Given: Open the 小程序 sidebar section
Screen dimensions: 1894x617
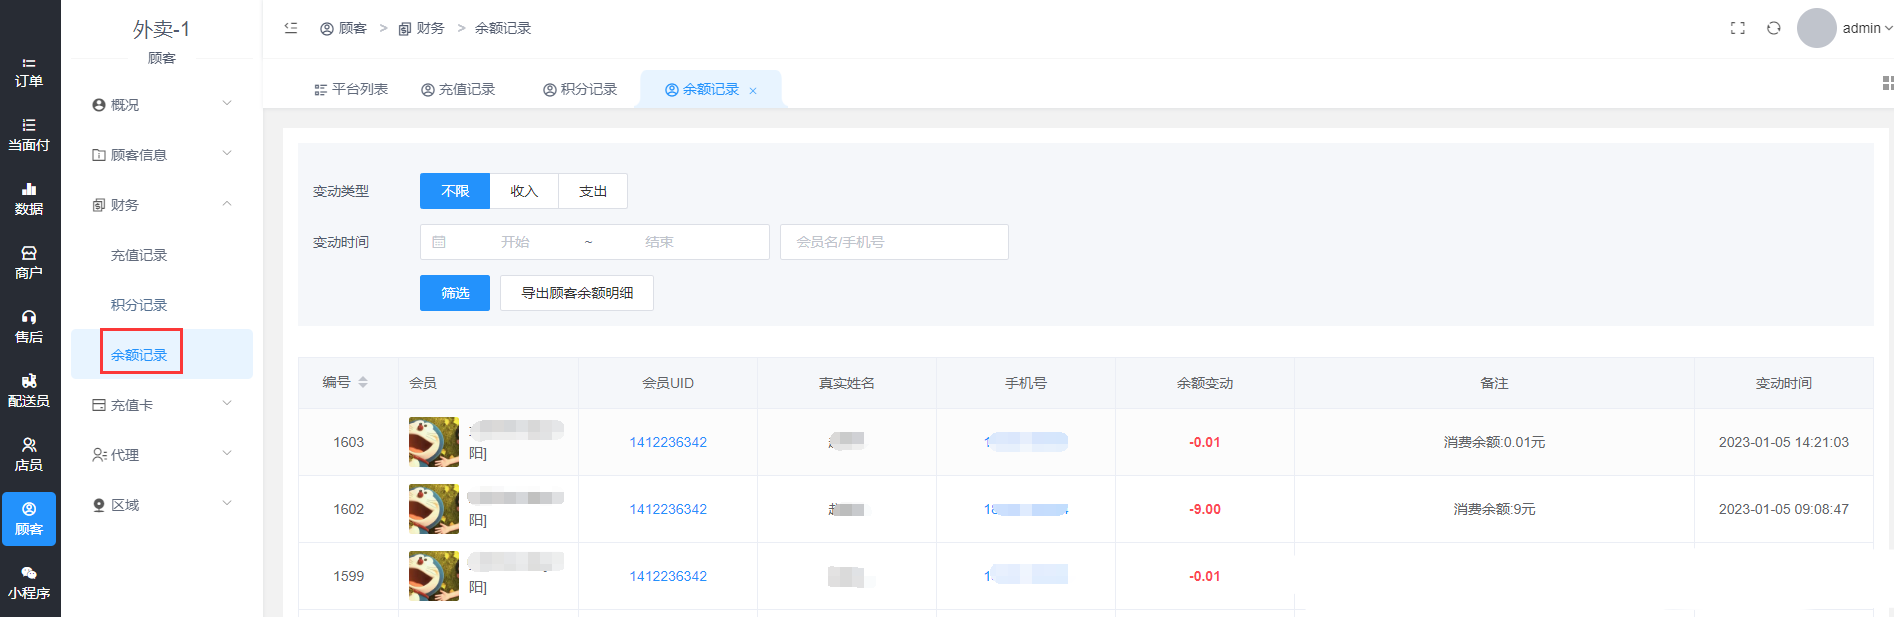Looking at the screenshot, I should 29,584.
